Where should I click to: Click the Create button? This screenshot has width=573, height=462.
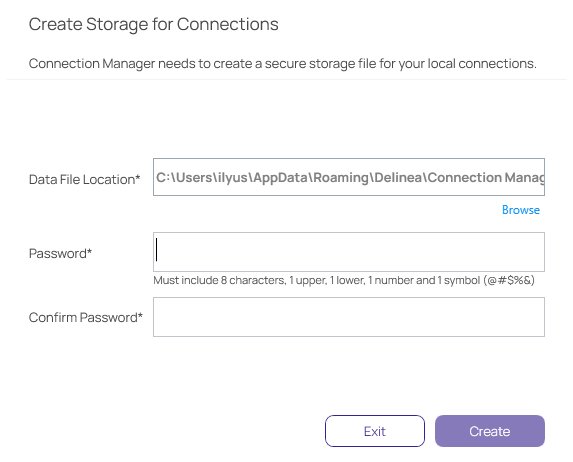click(490, 431)
